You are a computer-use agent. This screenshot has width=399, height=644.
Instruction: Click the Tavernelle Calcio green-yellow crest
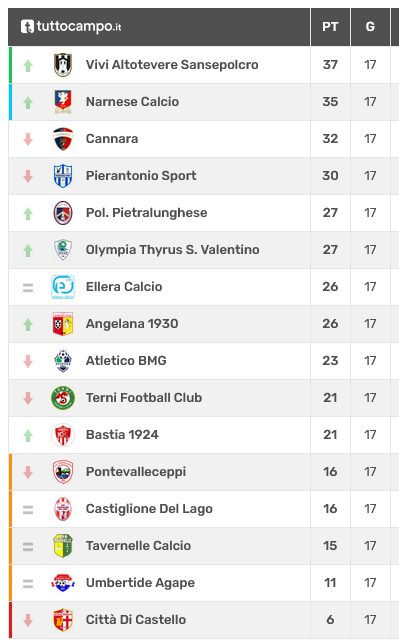pos(63,545)
